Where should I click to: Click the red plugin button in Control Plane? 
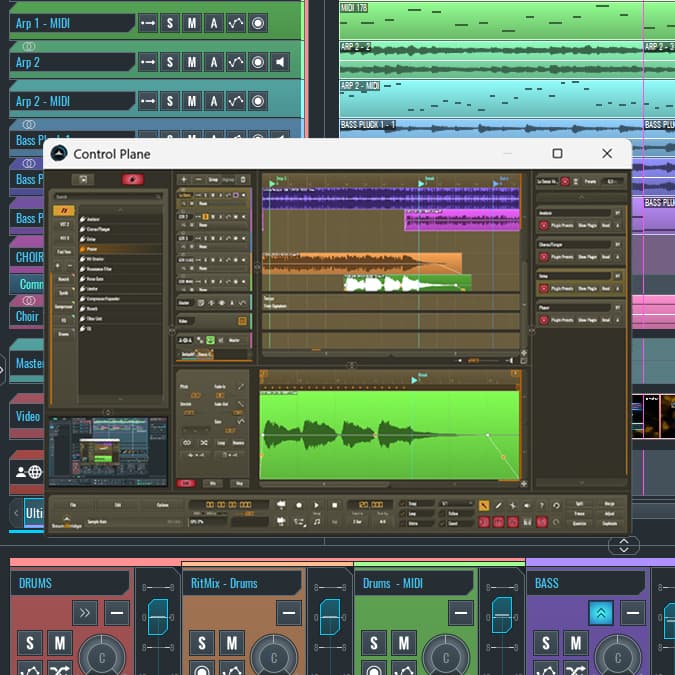click(x=133, y=179)
